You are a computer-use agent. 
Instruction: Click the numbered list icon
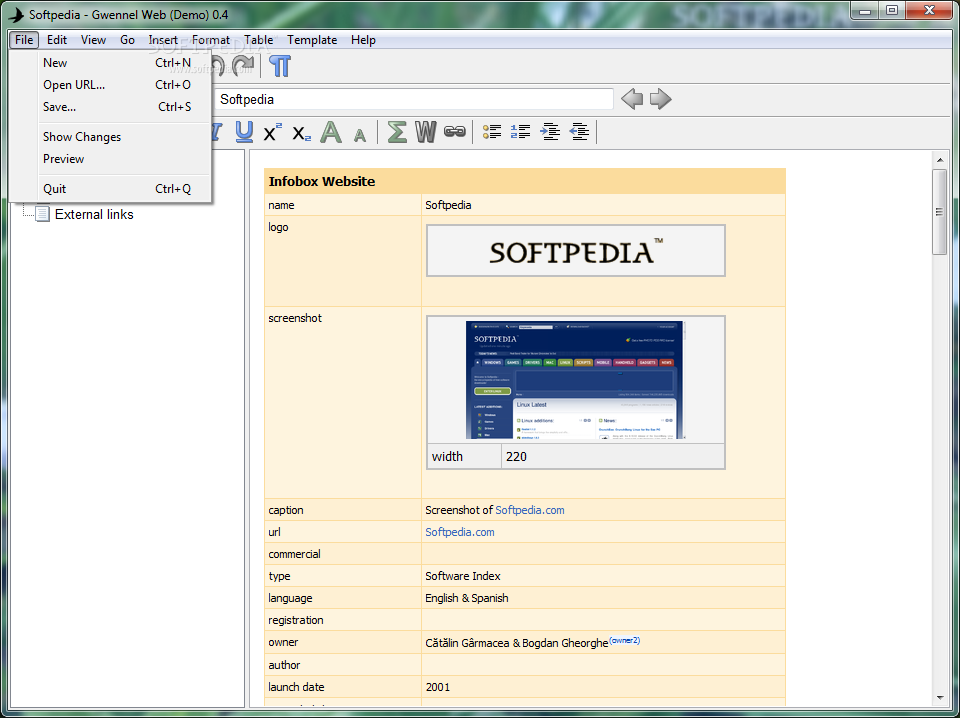click(x=520, y=131)
